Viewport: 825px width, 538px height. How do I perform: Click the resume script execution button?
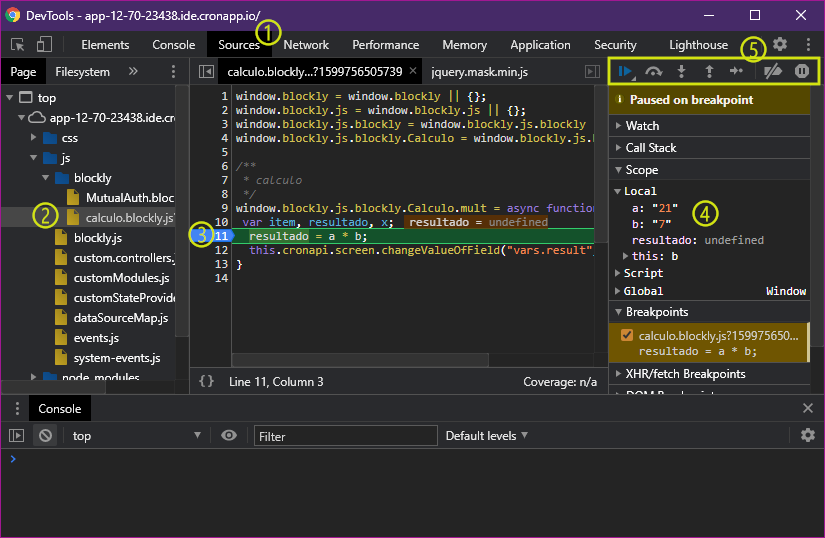pyautogui.click(x=625, y=71)
